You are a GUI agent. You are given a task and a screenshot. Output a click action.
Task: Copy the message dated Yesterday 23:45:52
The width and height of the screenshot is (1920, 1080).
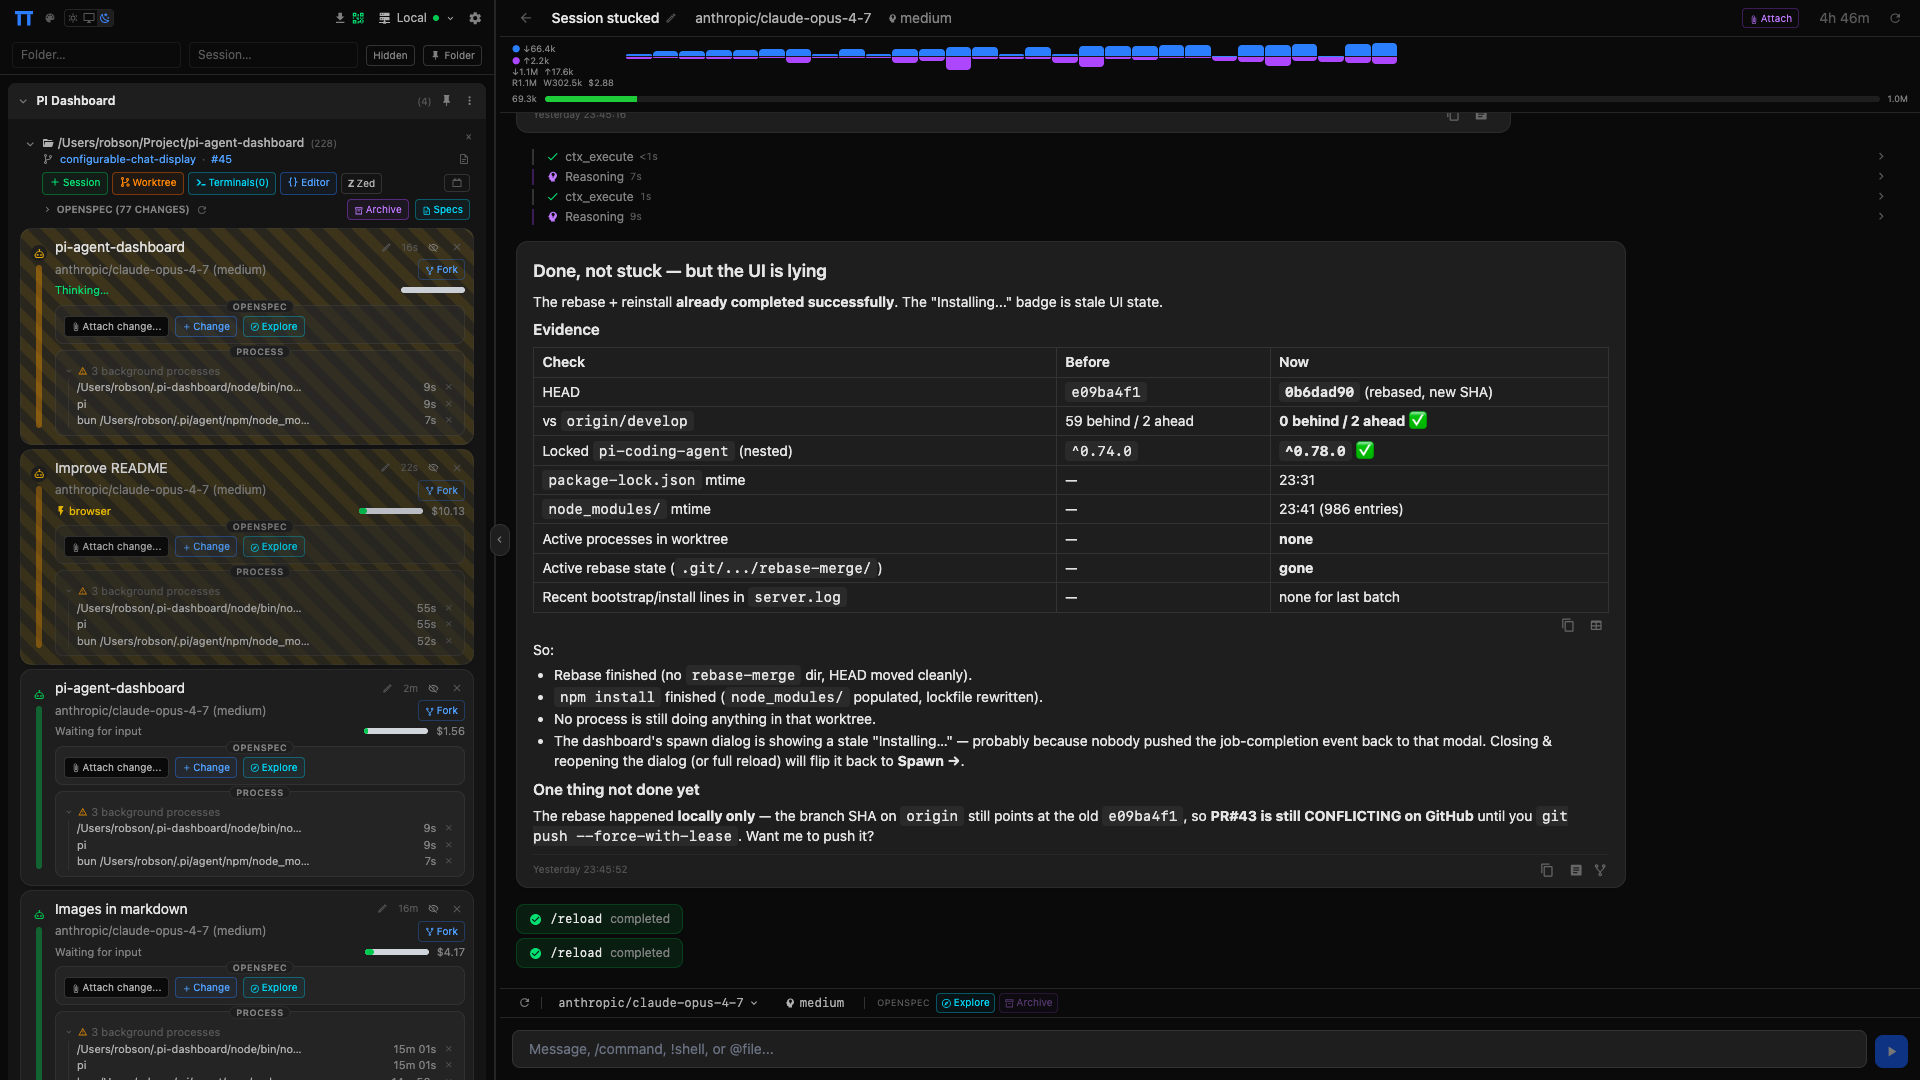click(x=1547, y=871)
